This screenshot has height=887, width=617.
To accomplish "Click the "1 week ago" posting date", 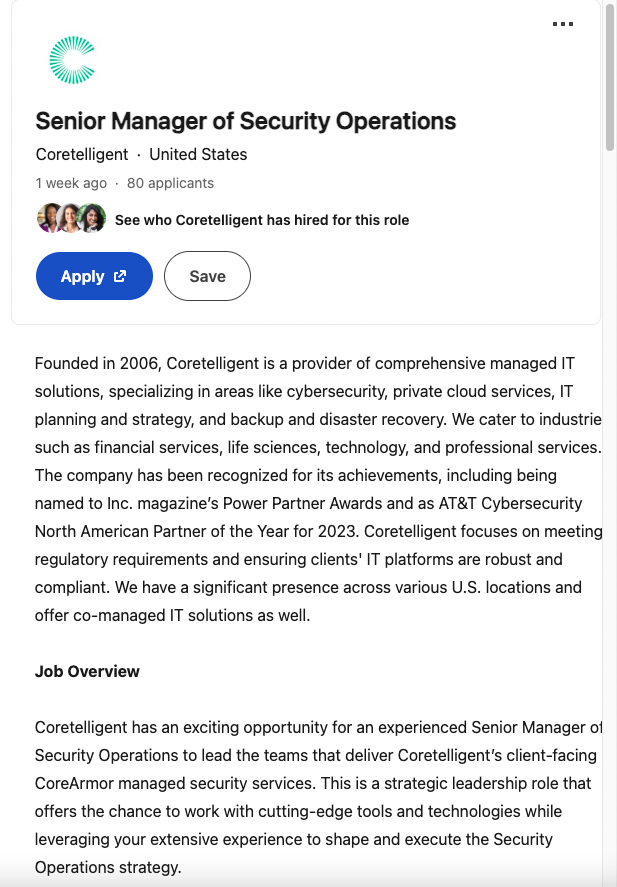I will [x=71, y=183].
